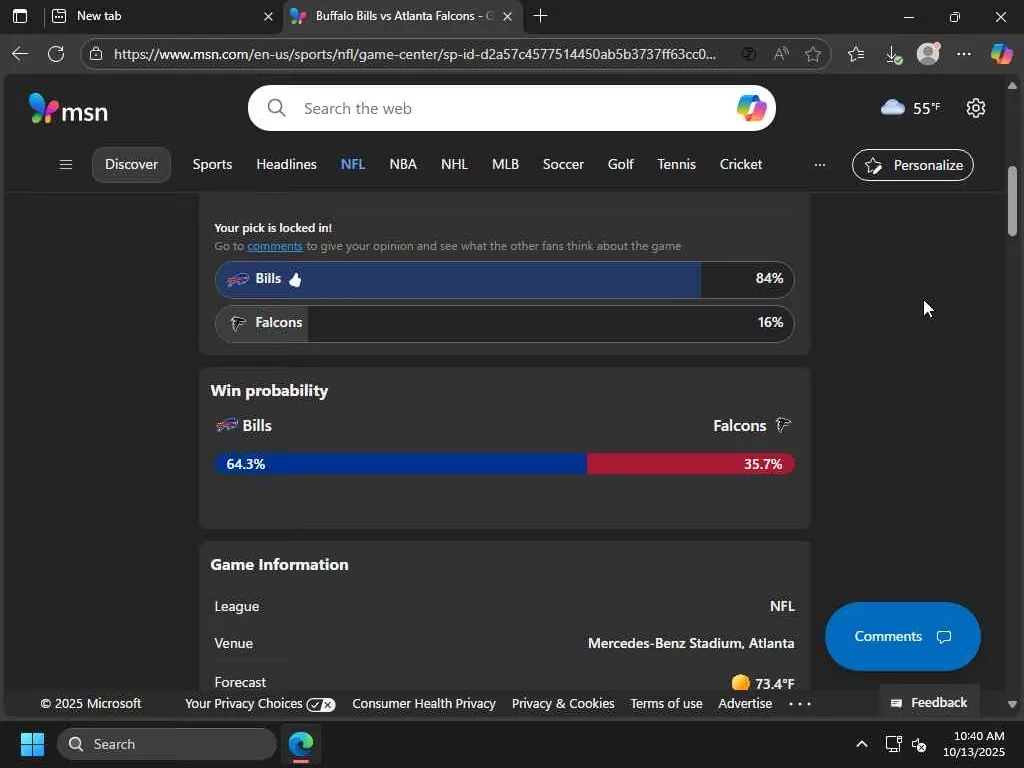Image resolution: width=1024 pixels, height=768 pixels.
Task: Open the Favorites list icon
Action: [x=856, y=54]
